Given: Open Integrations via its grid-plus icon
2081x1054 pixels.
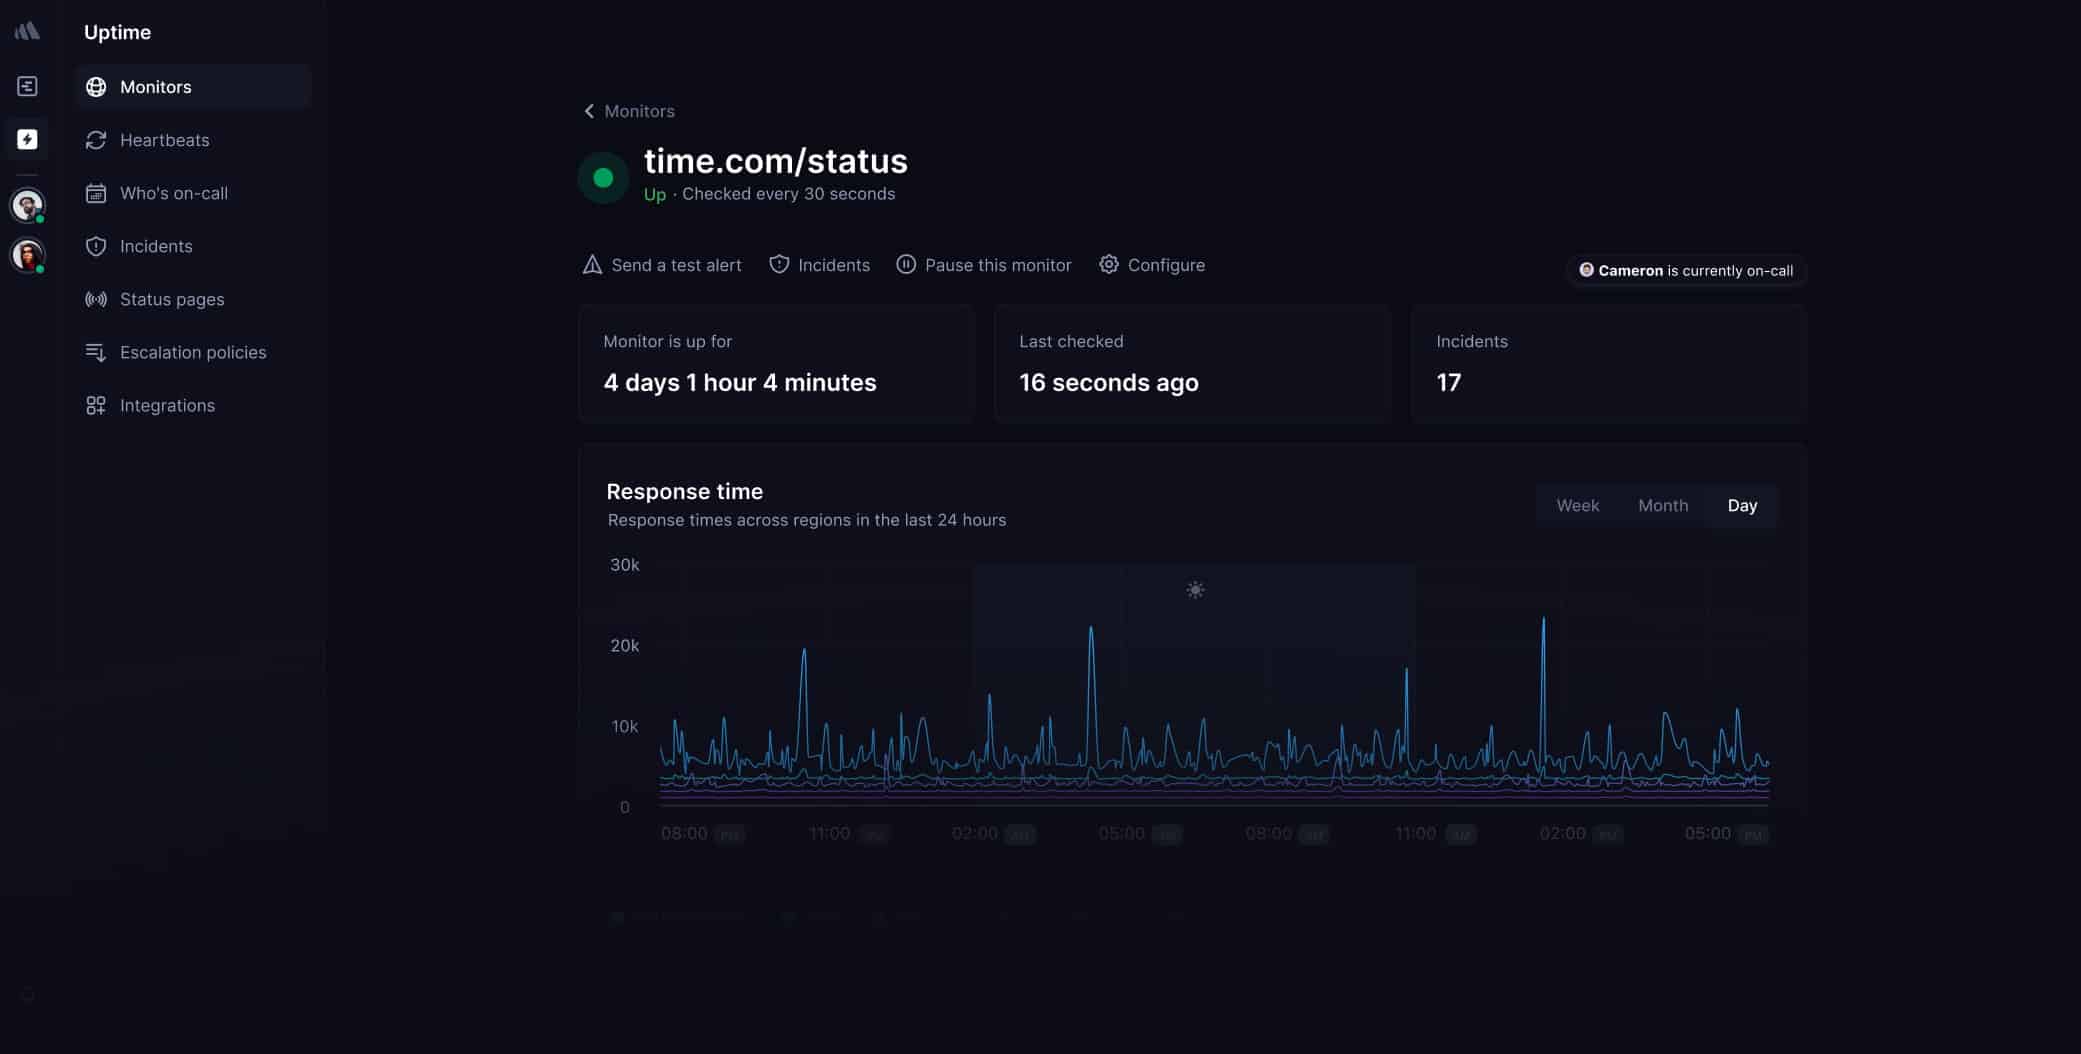Looking at the screenshot, I should [x=96, y=405].
